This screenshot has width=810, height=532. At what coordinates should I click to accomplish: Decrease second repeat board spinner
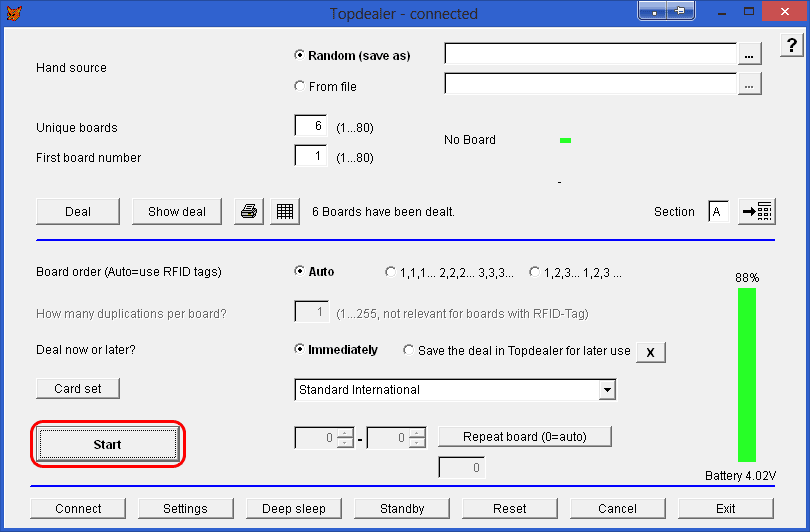[x=417, y=443]
